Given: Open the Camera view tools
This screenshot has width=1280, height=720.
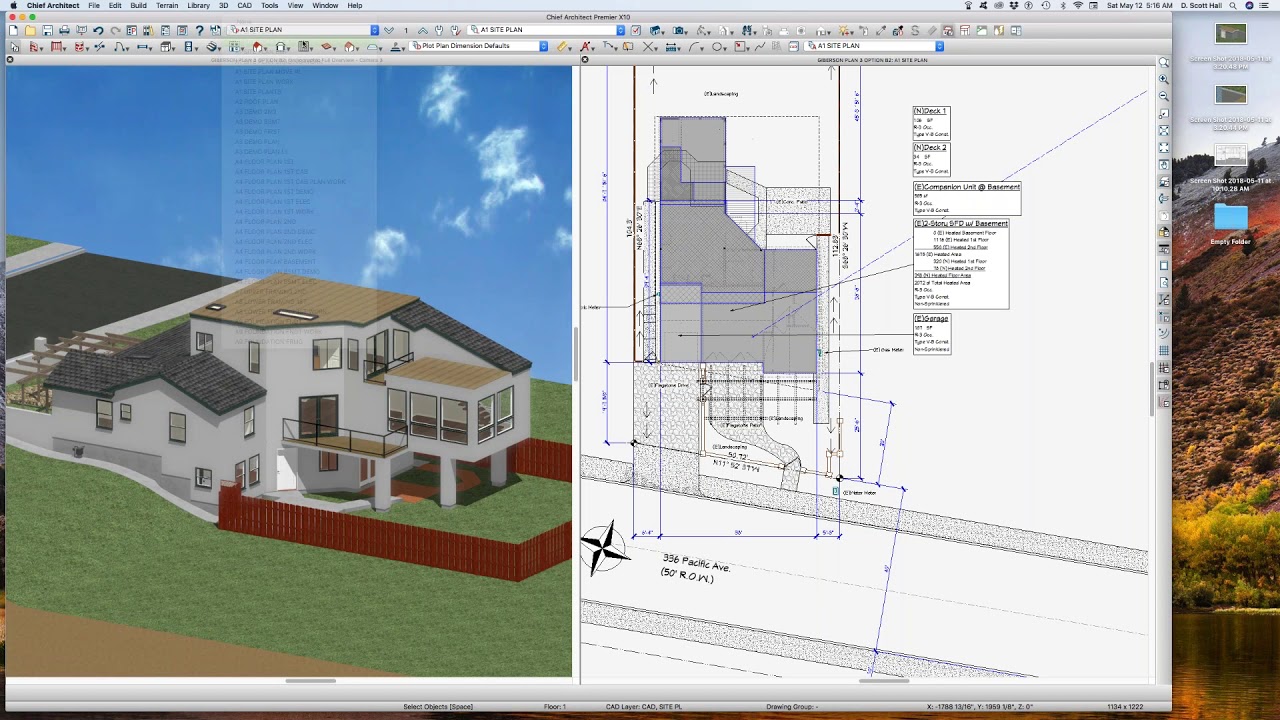Looking at the screenshot, I should (677, 30).
